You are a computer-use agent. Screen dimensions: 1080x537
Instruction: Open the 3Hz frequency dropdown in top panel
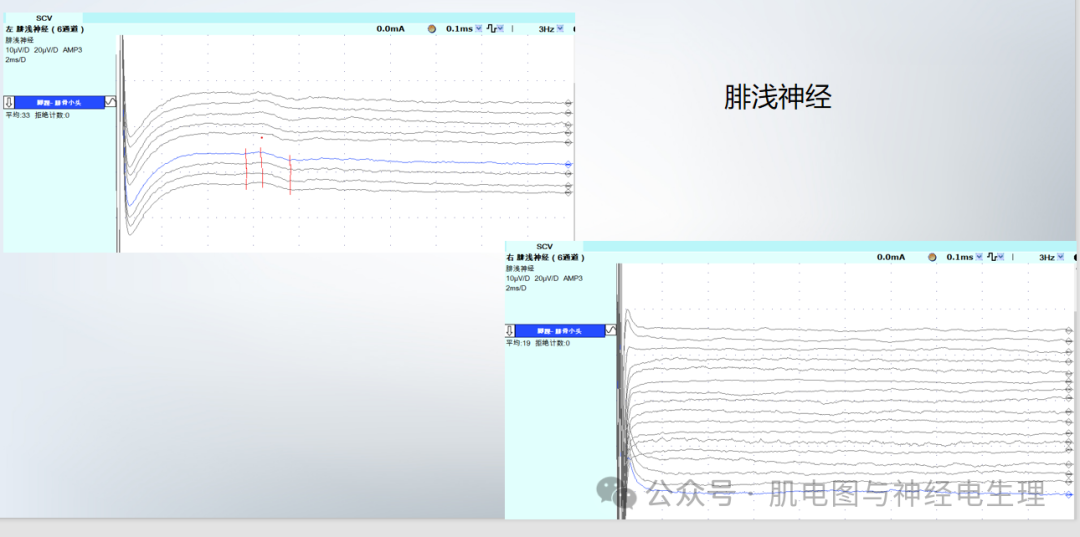click(x=560, y=29)
